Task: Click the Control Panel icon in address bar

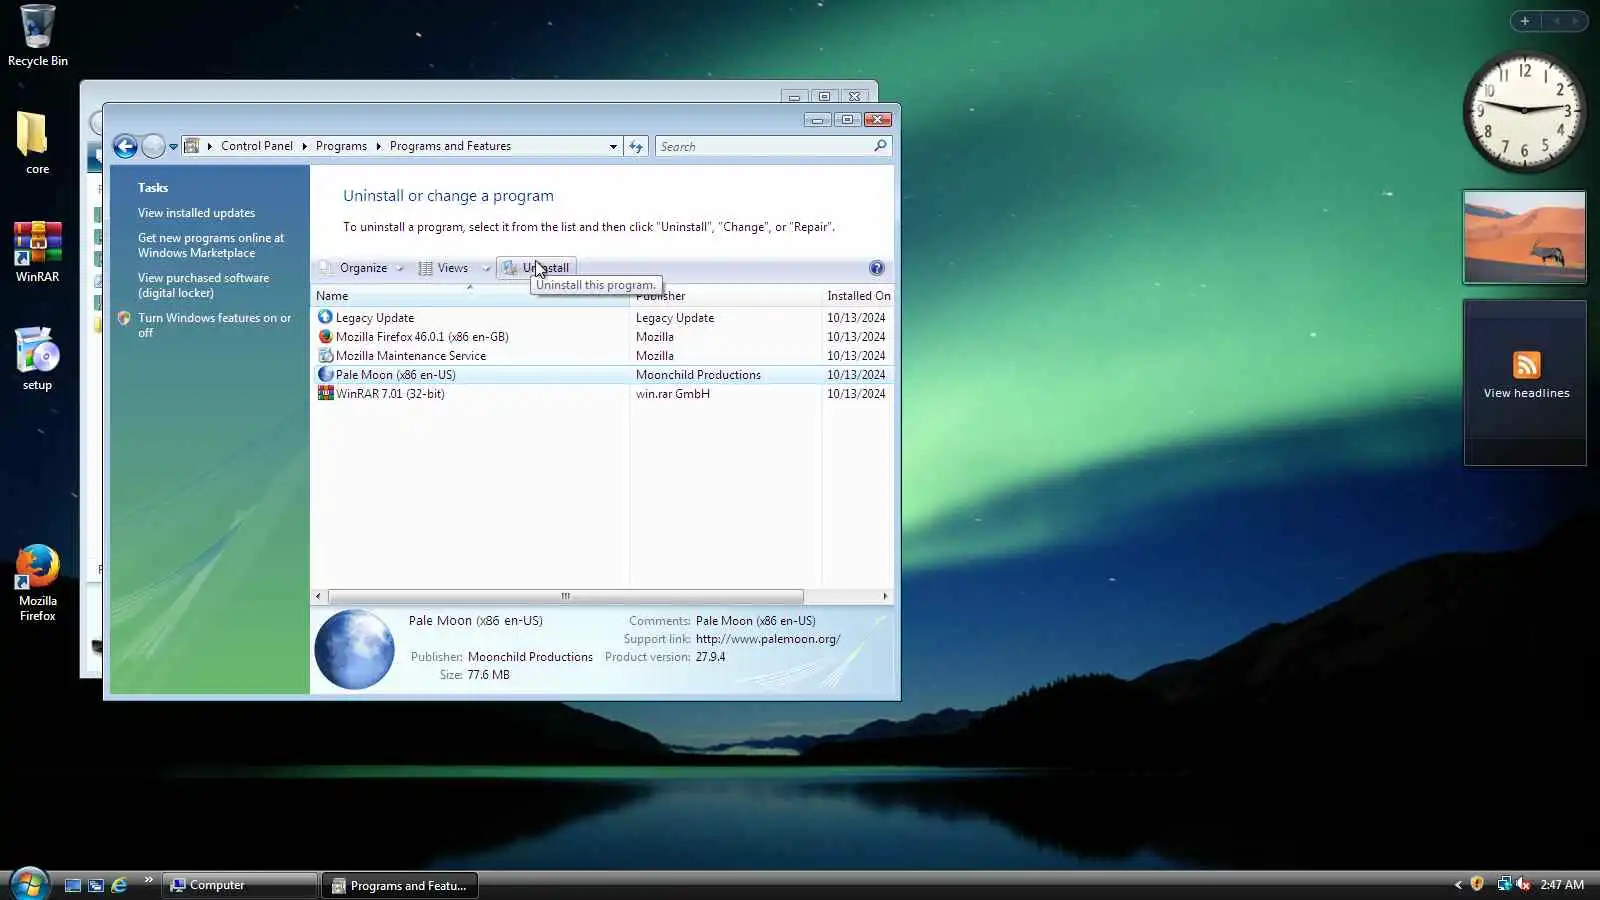Action: [192, 146]
